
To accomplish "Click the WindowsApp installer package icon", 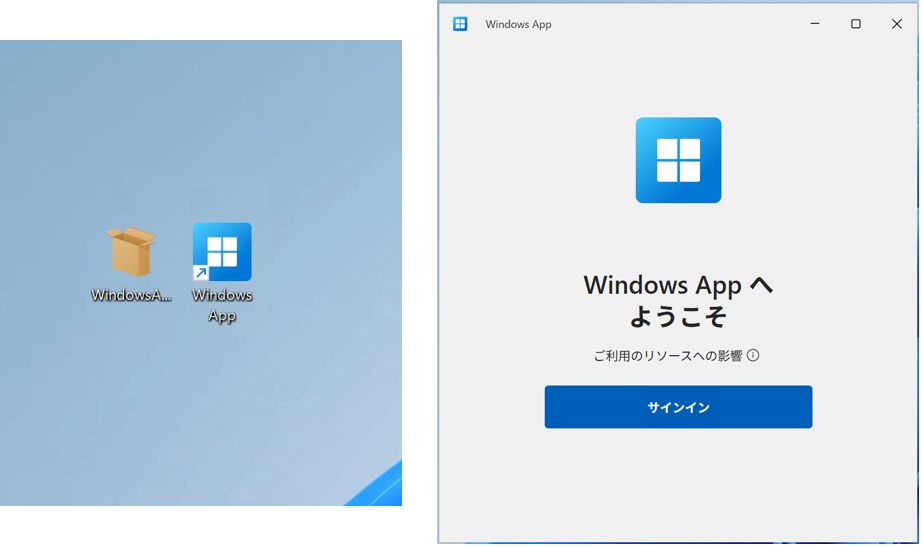I will [132, 251].
